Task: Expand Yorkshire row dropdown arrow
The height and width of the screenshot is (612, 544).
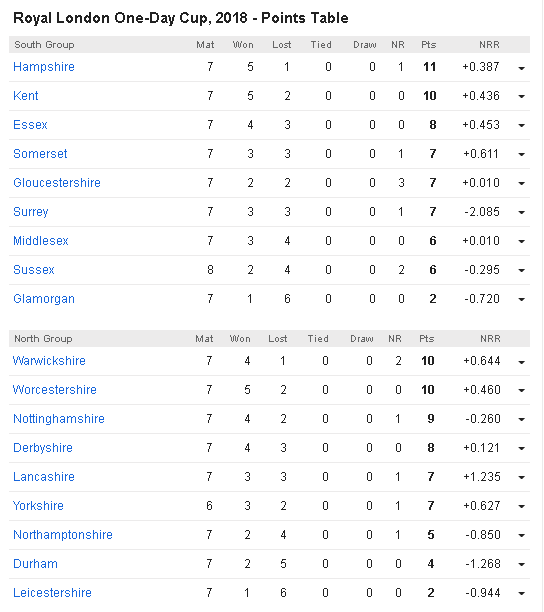Action: [x=521, y=507]
